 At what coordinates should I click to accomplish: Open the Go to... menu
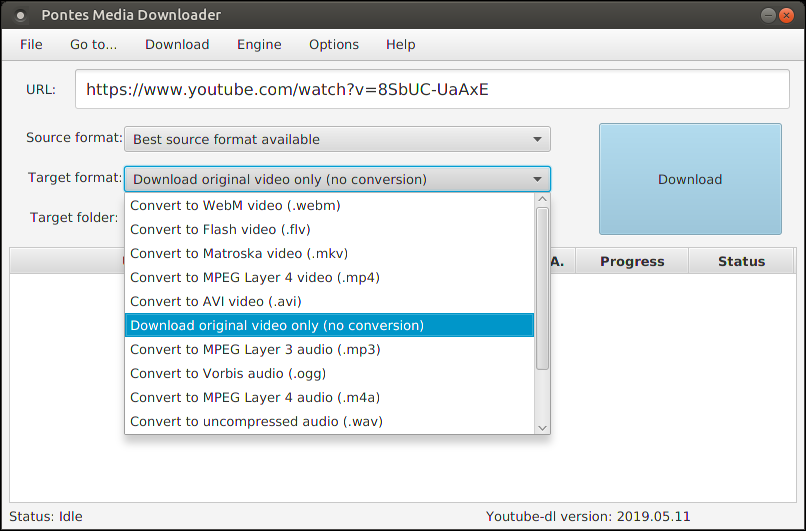click(x=93, y=44)
